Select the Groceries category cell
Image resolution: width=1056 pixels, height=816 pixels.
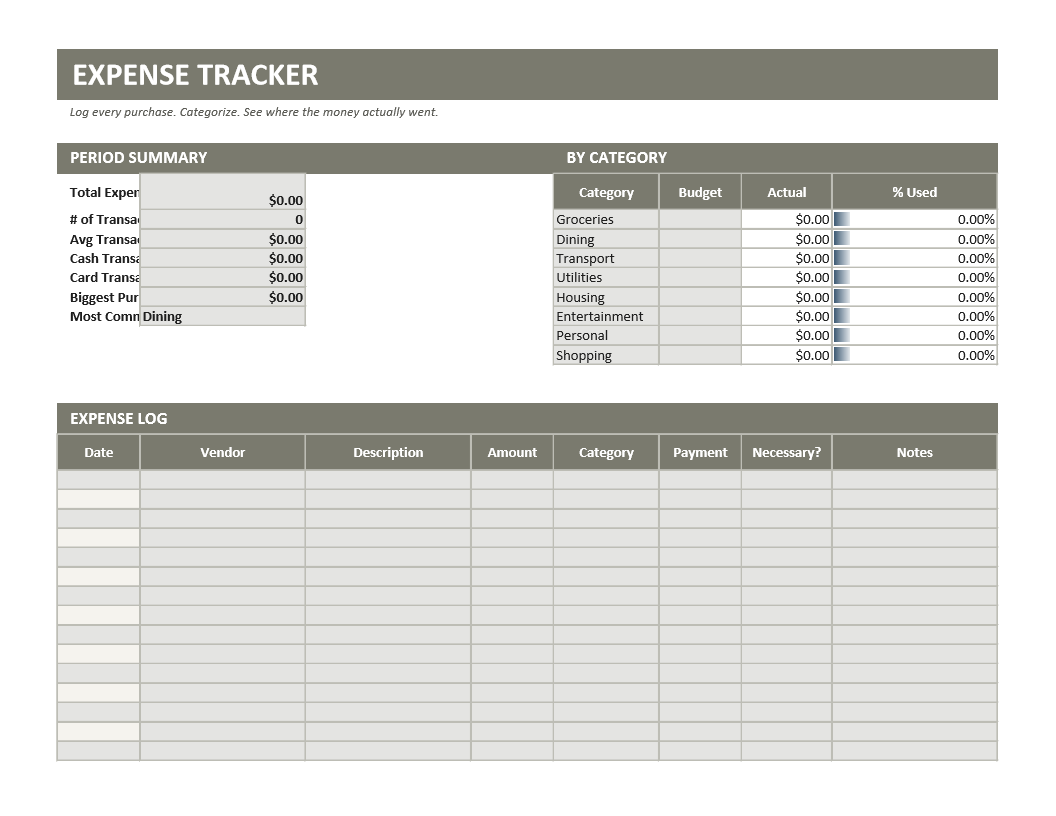coord(606,219)
